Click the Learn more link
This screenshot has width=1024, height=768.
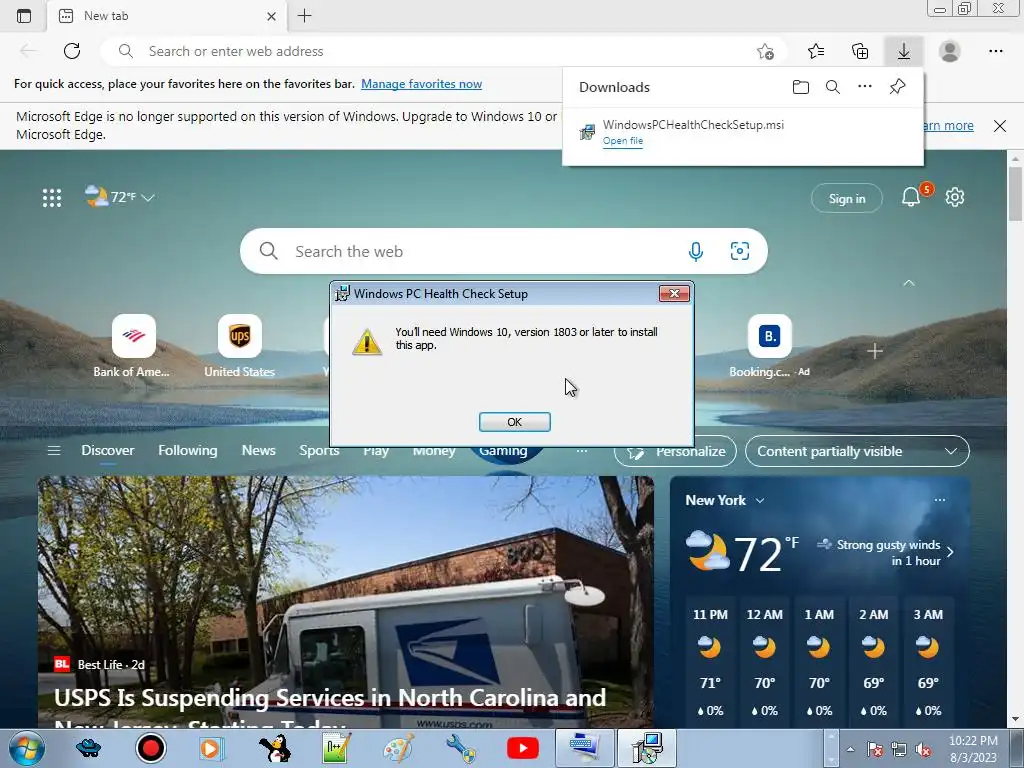(x=948, y=125)
